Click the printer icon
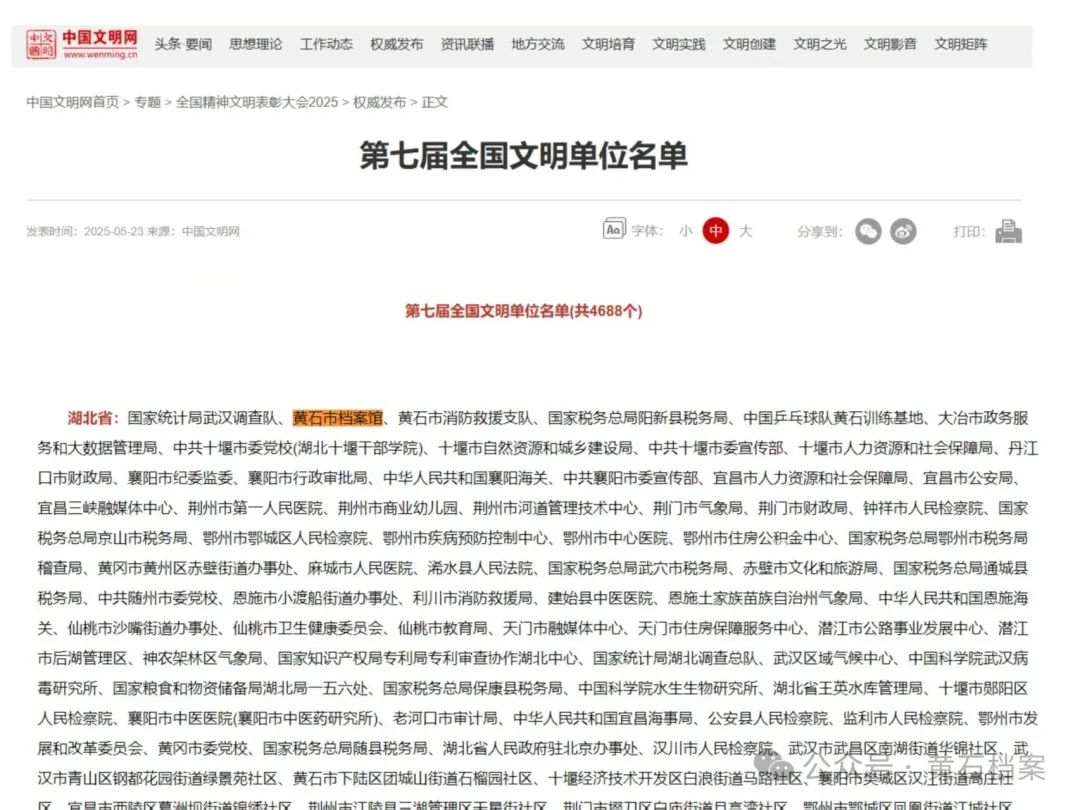1080x810 pixels. click(x=1008, y=231)
